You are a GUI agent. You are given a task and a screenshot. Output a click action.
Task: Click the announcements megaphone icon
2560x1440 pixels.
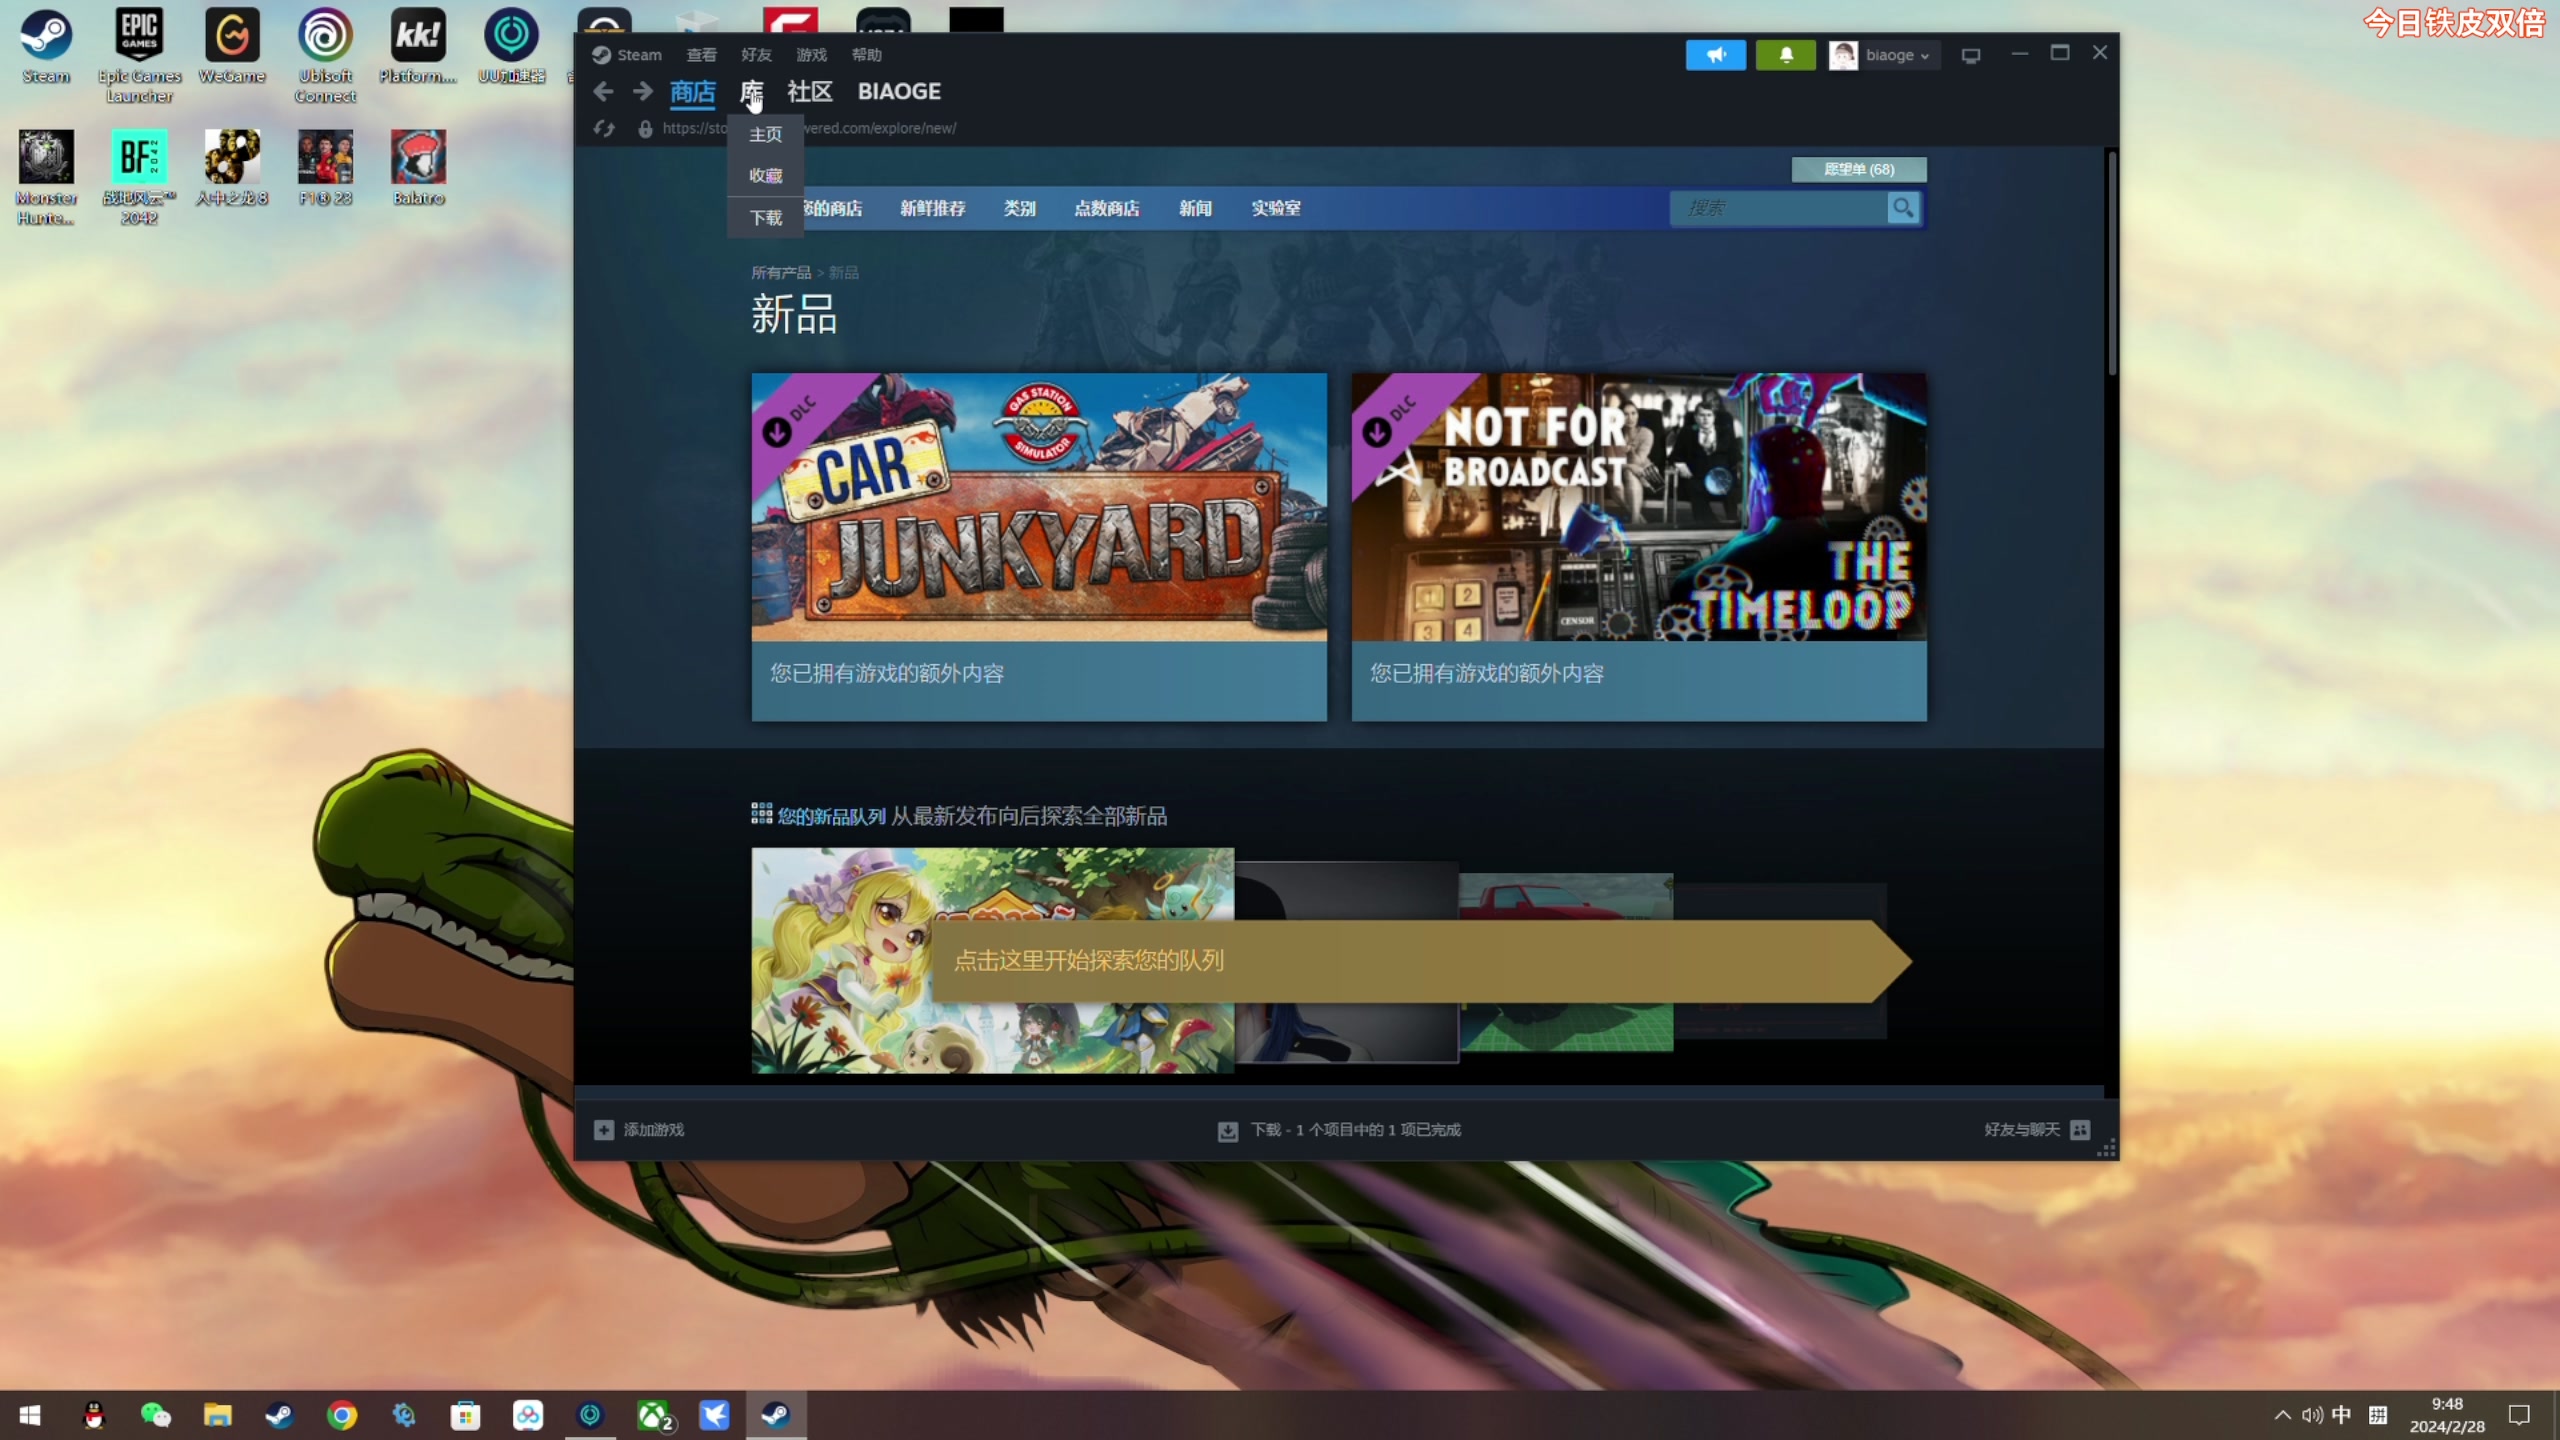(1715, 55)
